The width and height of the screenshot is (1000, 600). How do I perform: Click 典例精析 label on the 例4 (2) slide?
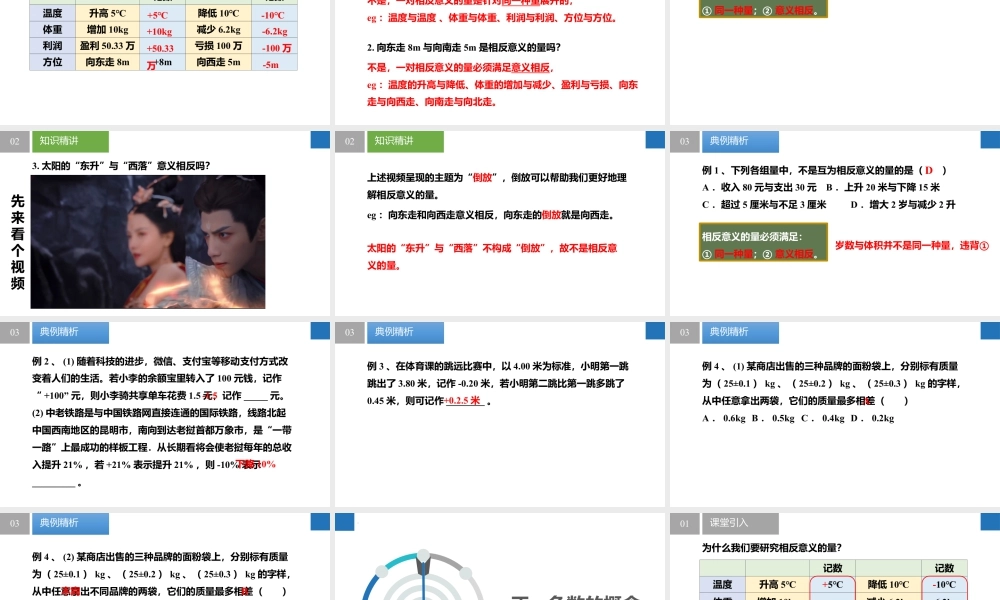click(70, 523)
